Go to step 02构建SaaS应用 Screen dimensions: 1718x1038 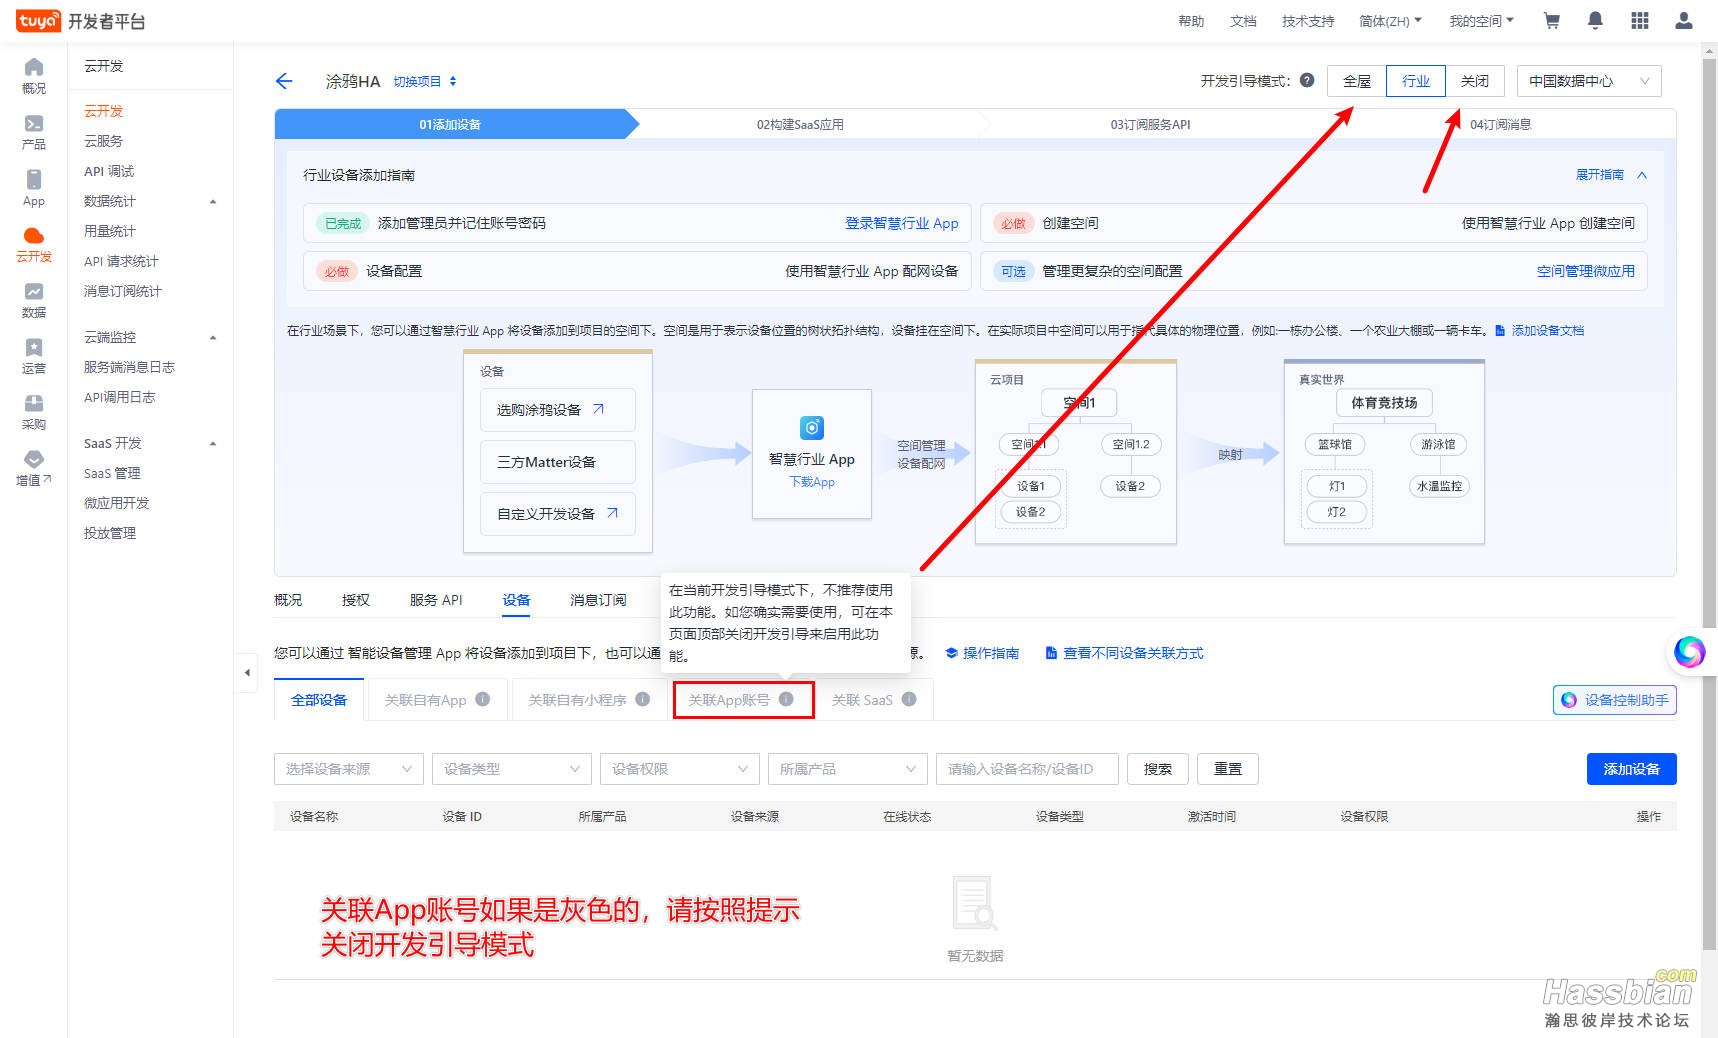coord(800,125)
